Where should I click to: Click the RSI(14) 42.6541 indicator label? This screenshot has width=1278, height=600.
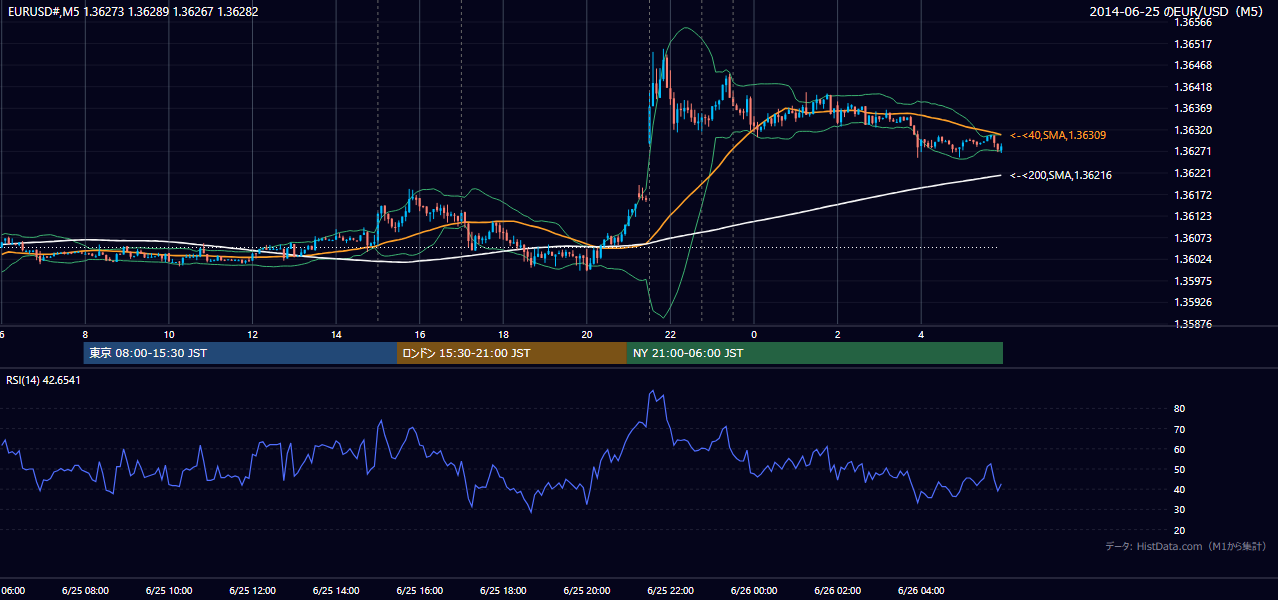click(43, 381)
